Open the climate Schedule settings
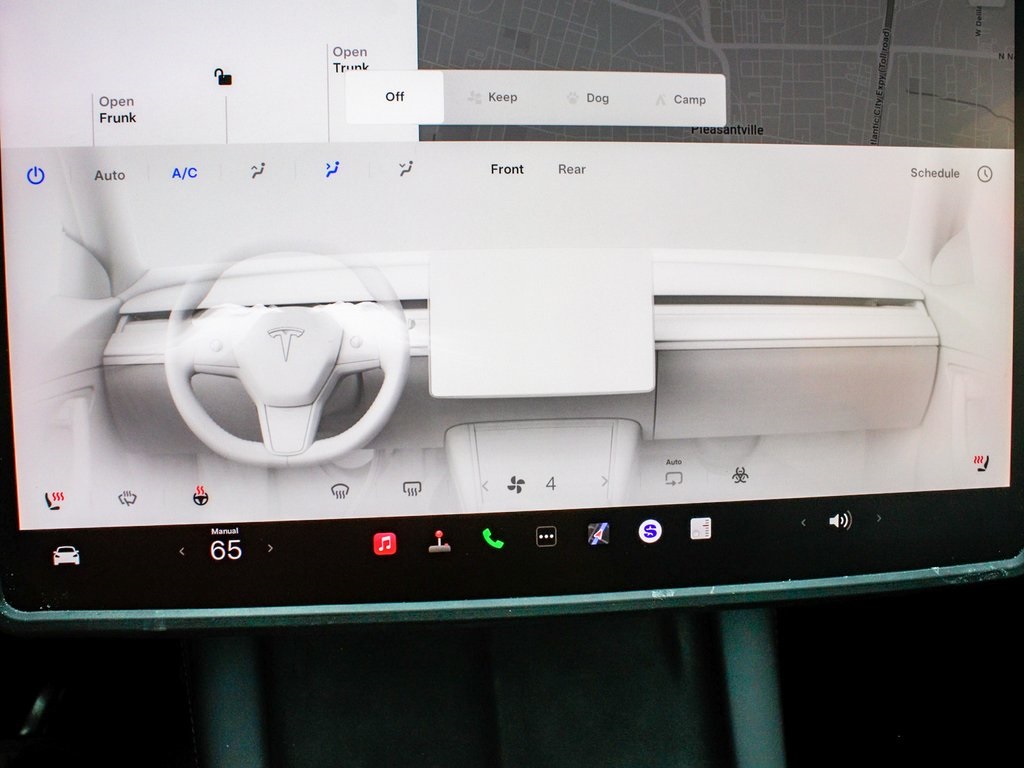 pos(935,173)
